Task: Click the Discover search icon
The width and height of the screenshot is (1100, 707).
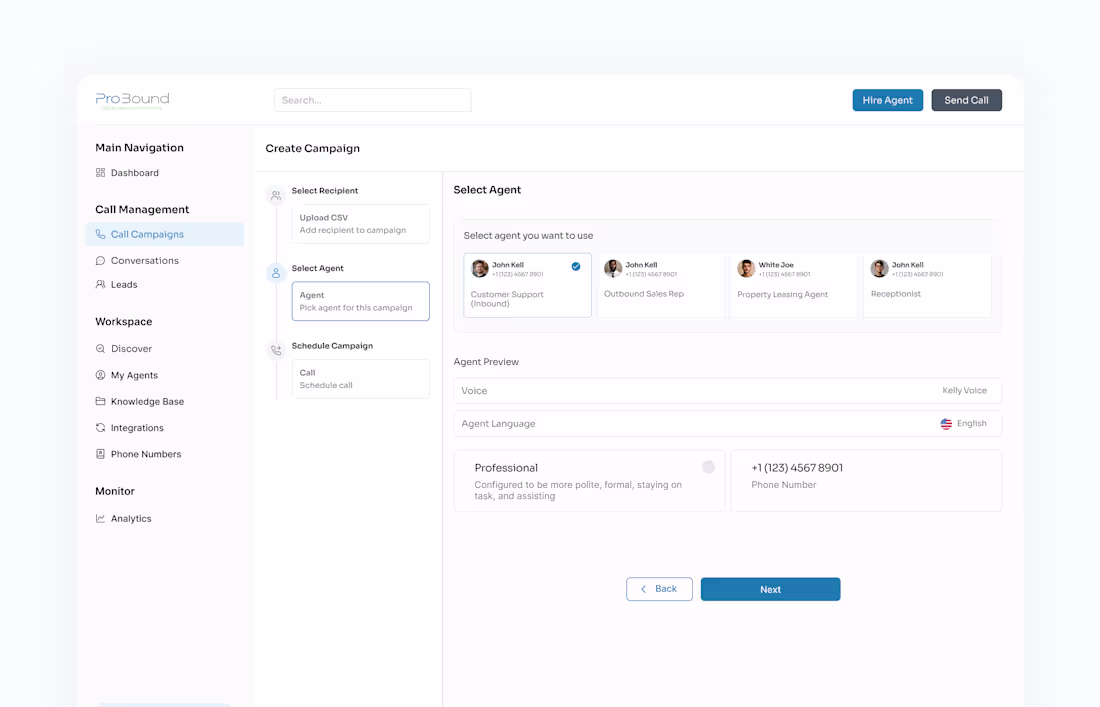Action: [100, 349]
